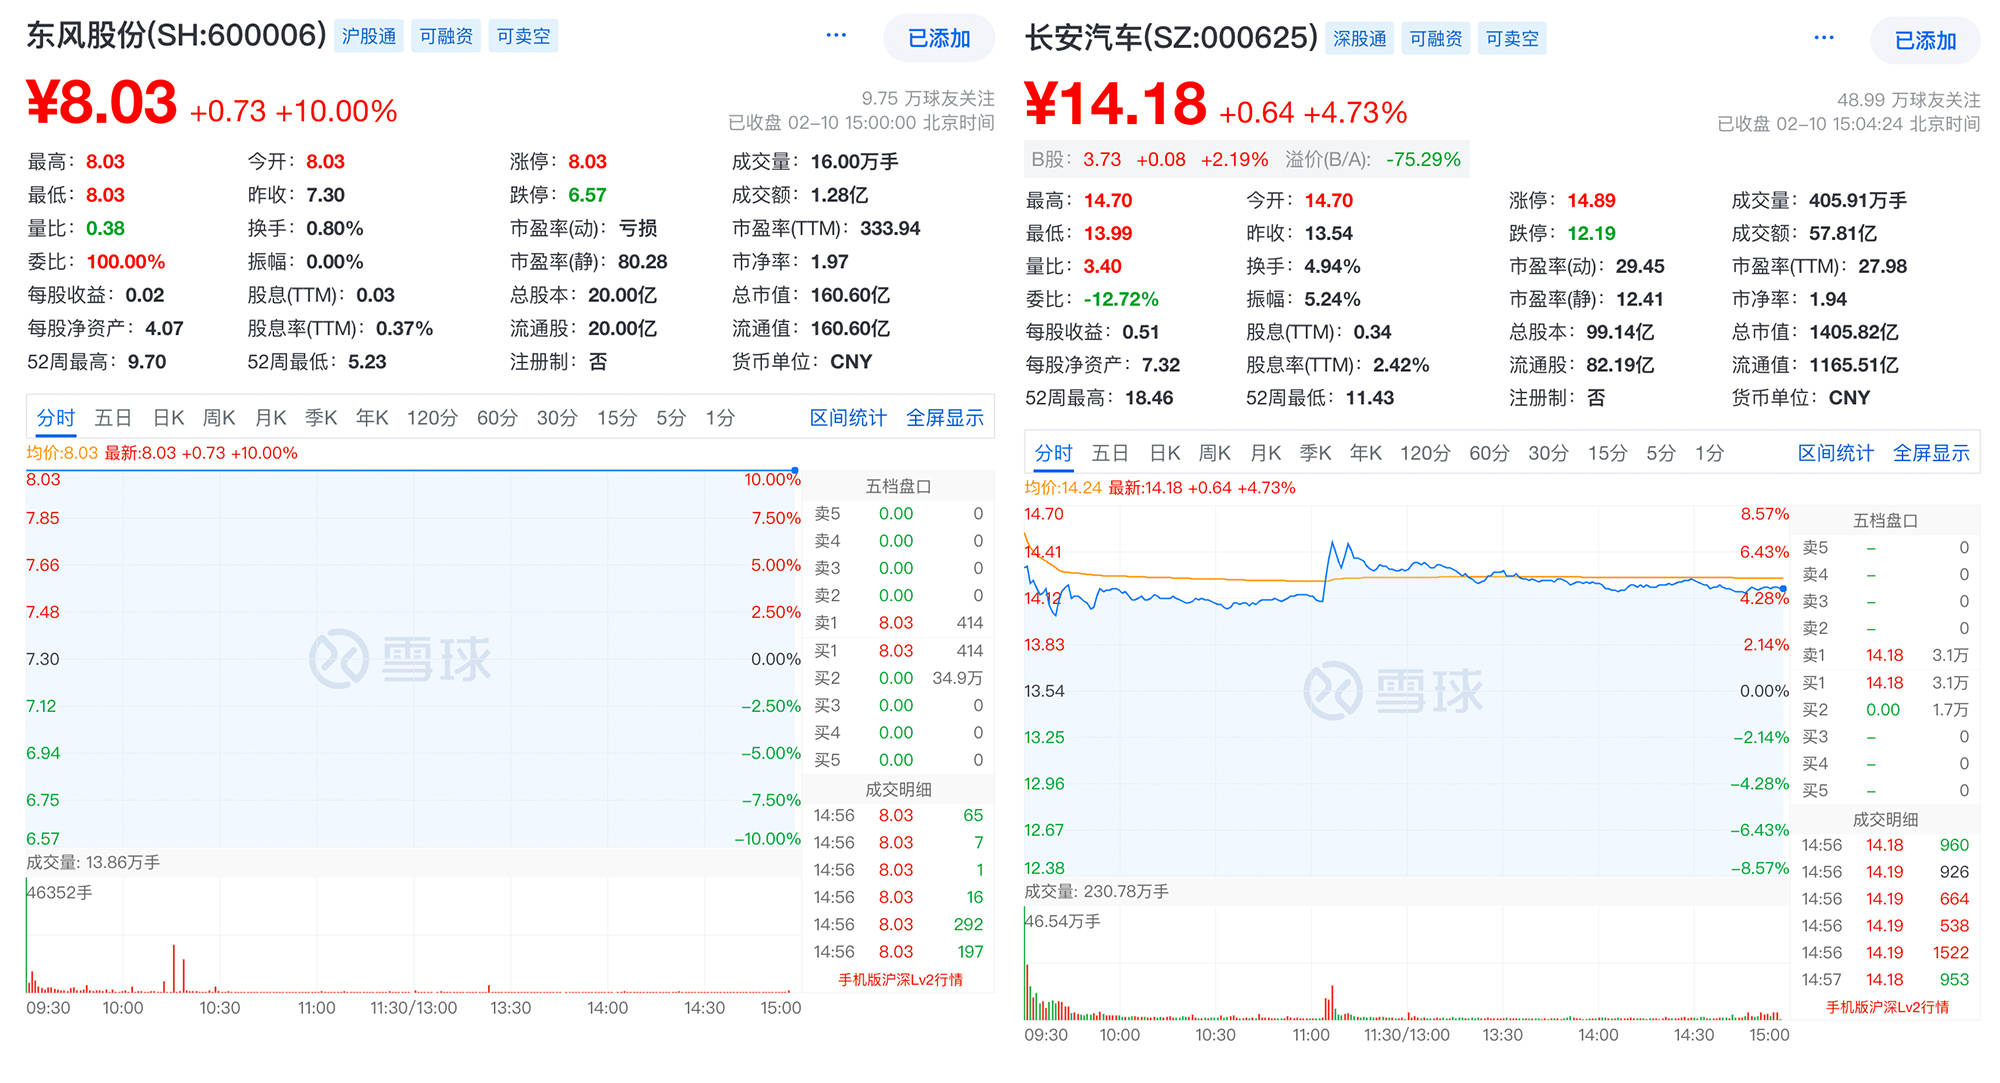Viewport: 2000px width, 1083px height.
Task: Select 60分 interval in 东风股份 chart
Action: 497,418
